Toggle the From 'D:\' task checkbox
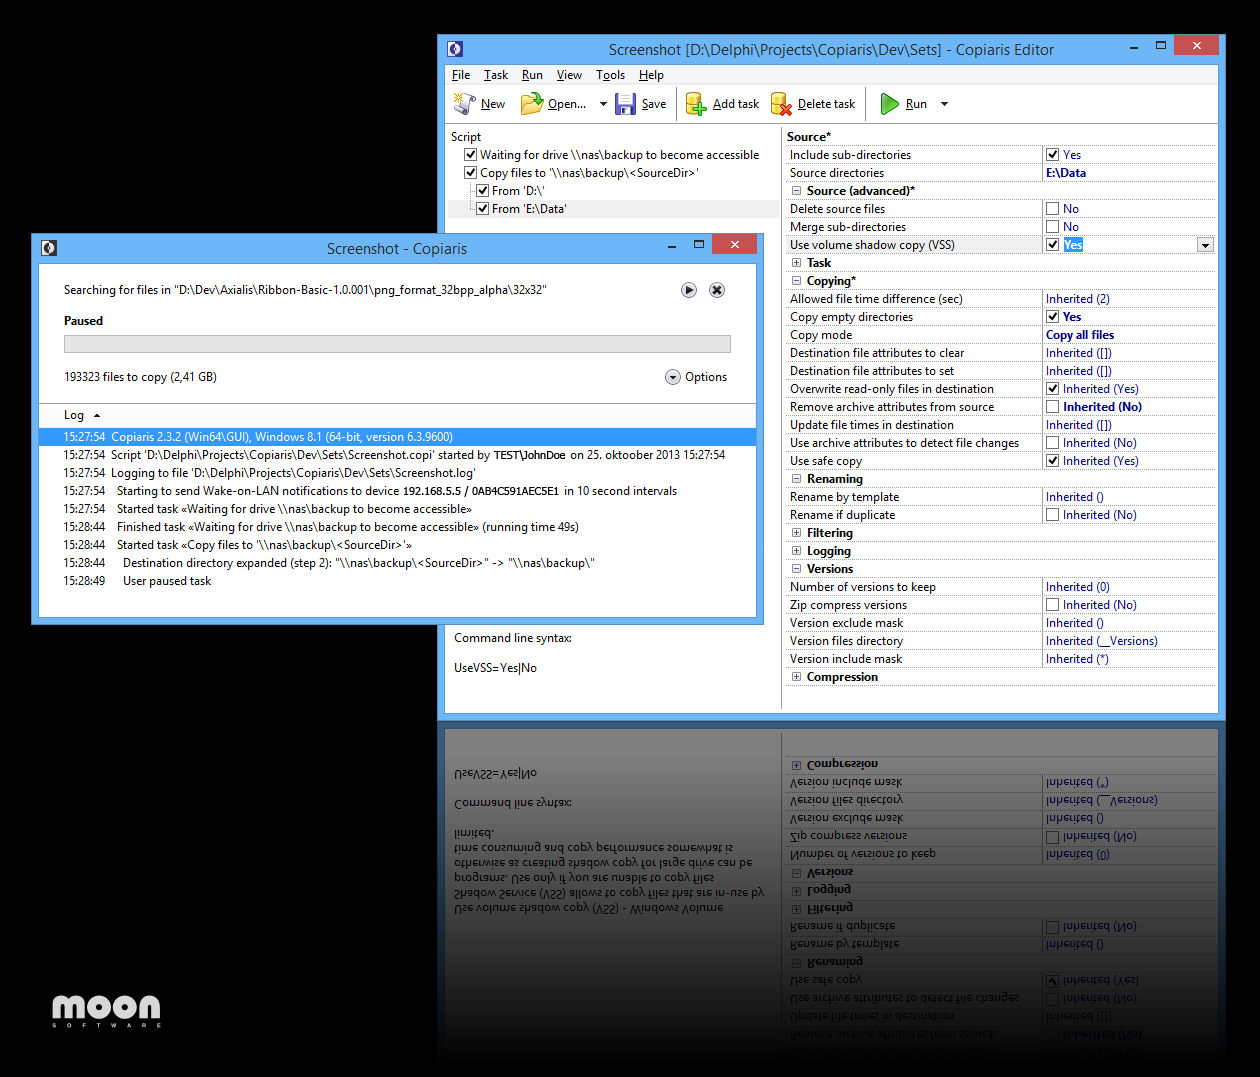Screen dimensions: 1260x1077 pyautogui.click(x=482, y=191)
